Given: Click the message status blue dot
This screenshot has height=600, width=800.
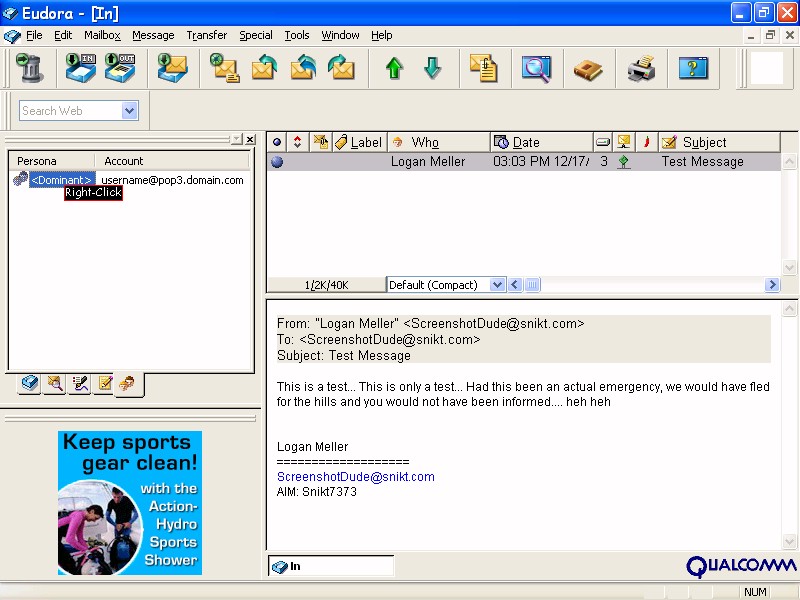Looking at the screenshot, I should pyautogui.click(x=277, y=162).
